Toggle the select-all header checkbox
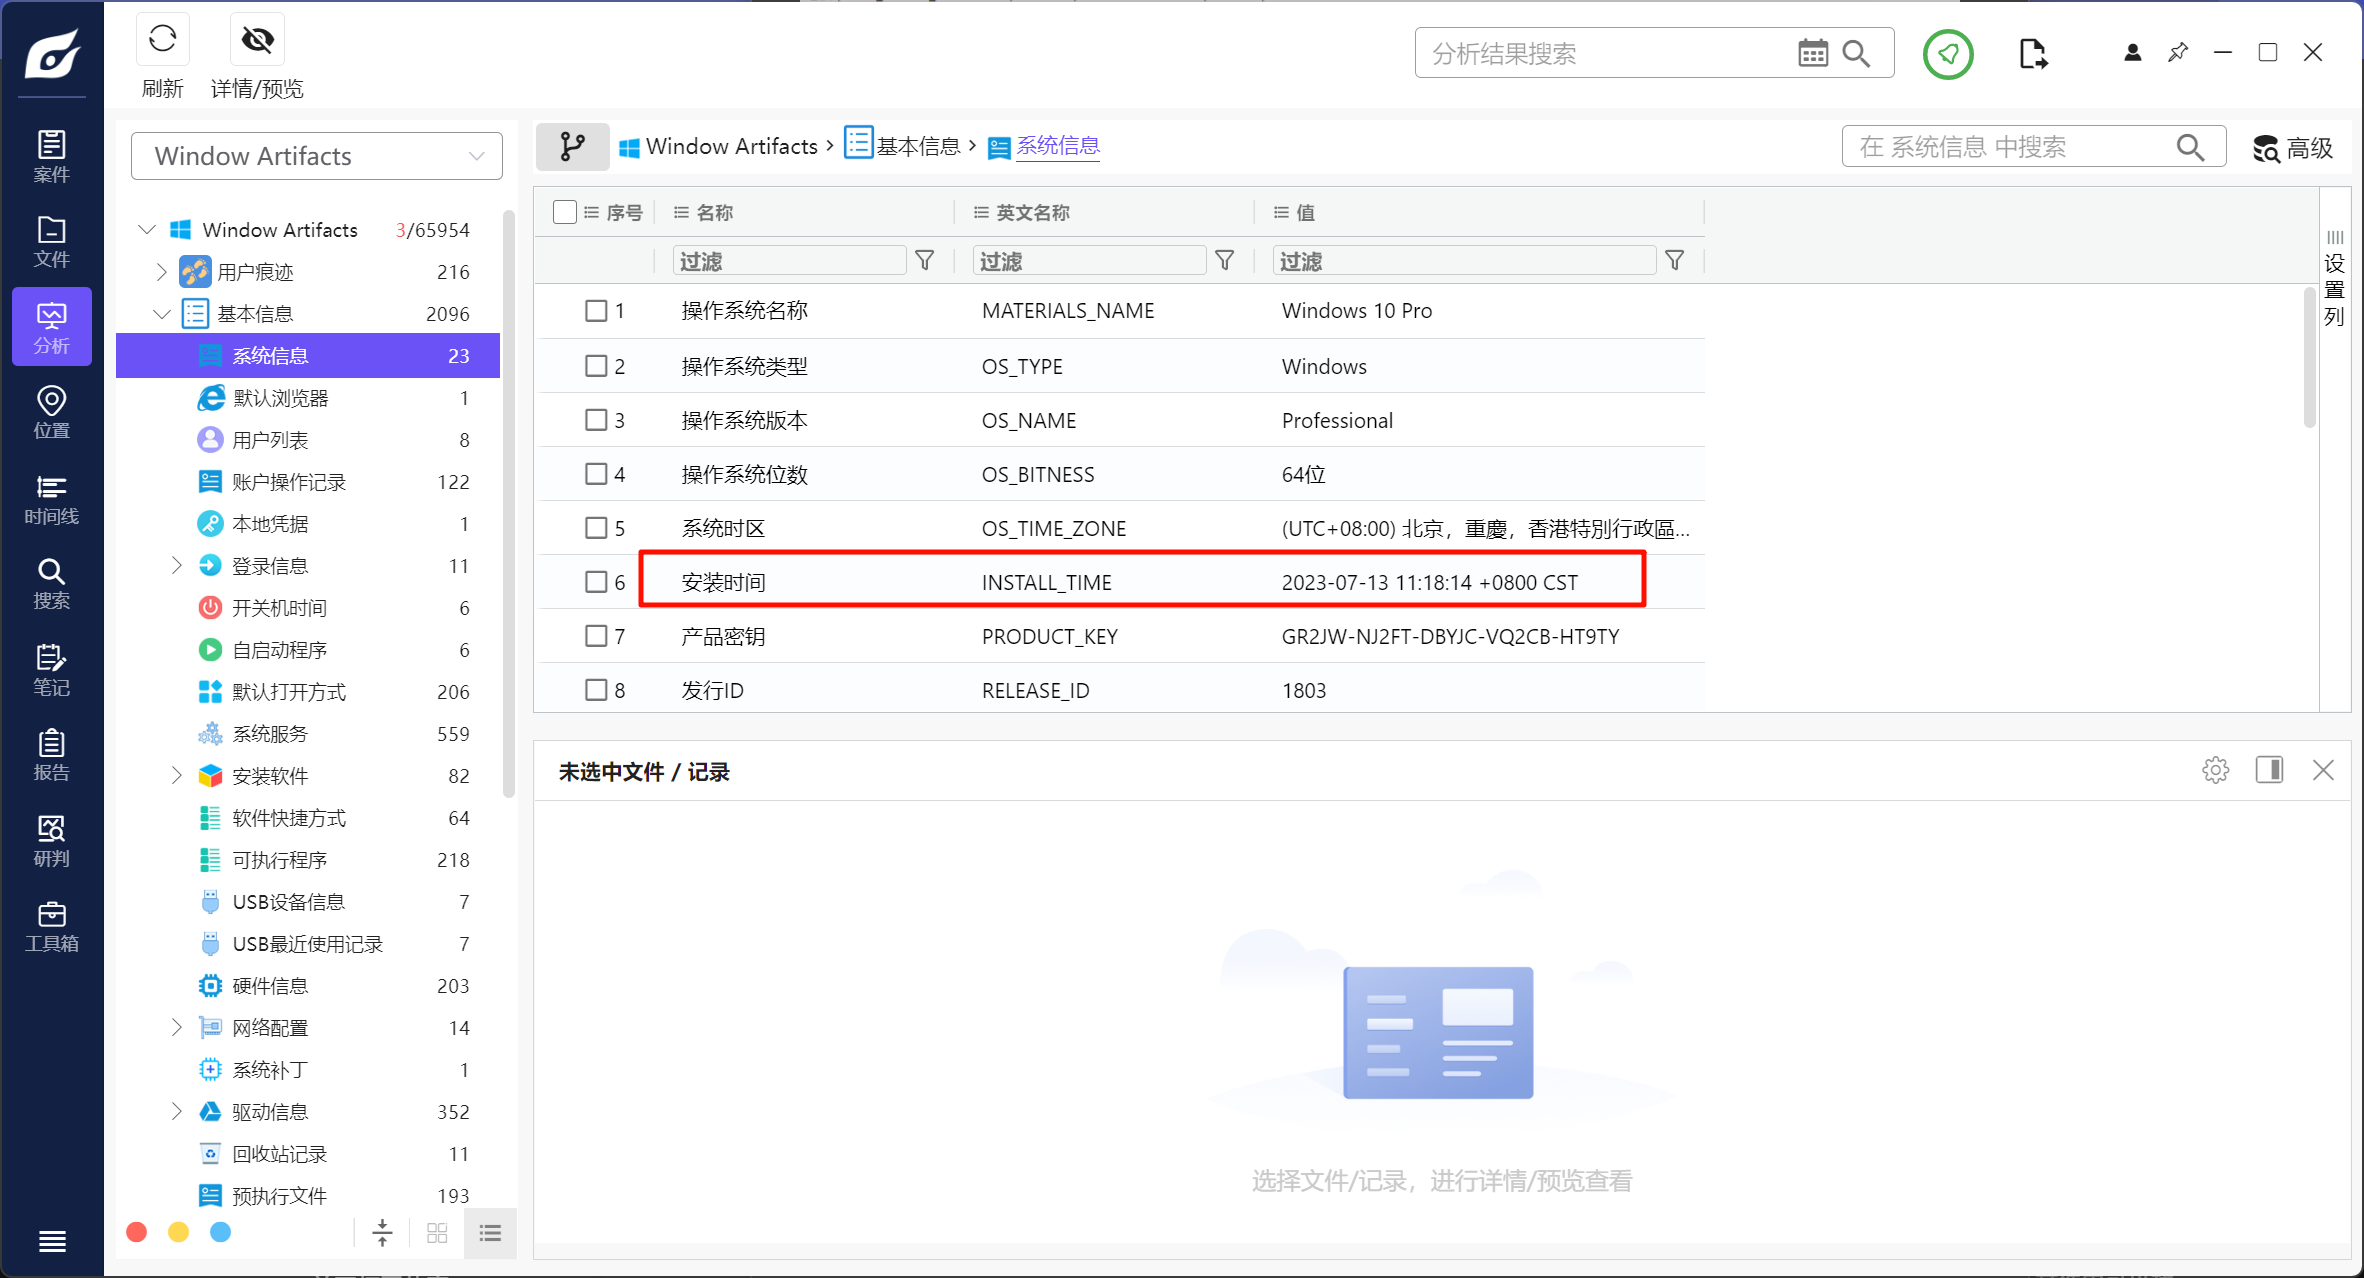 565,212
